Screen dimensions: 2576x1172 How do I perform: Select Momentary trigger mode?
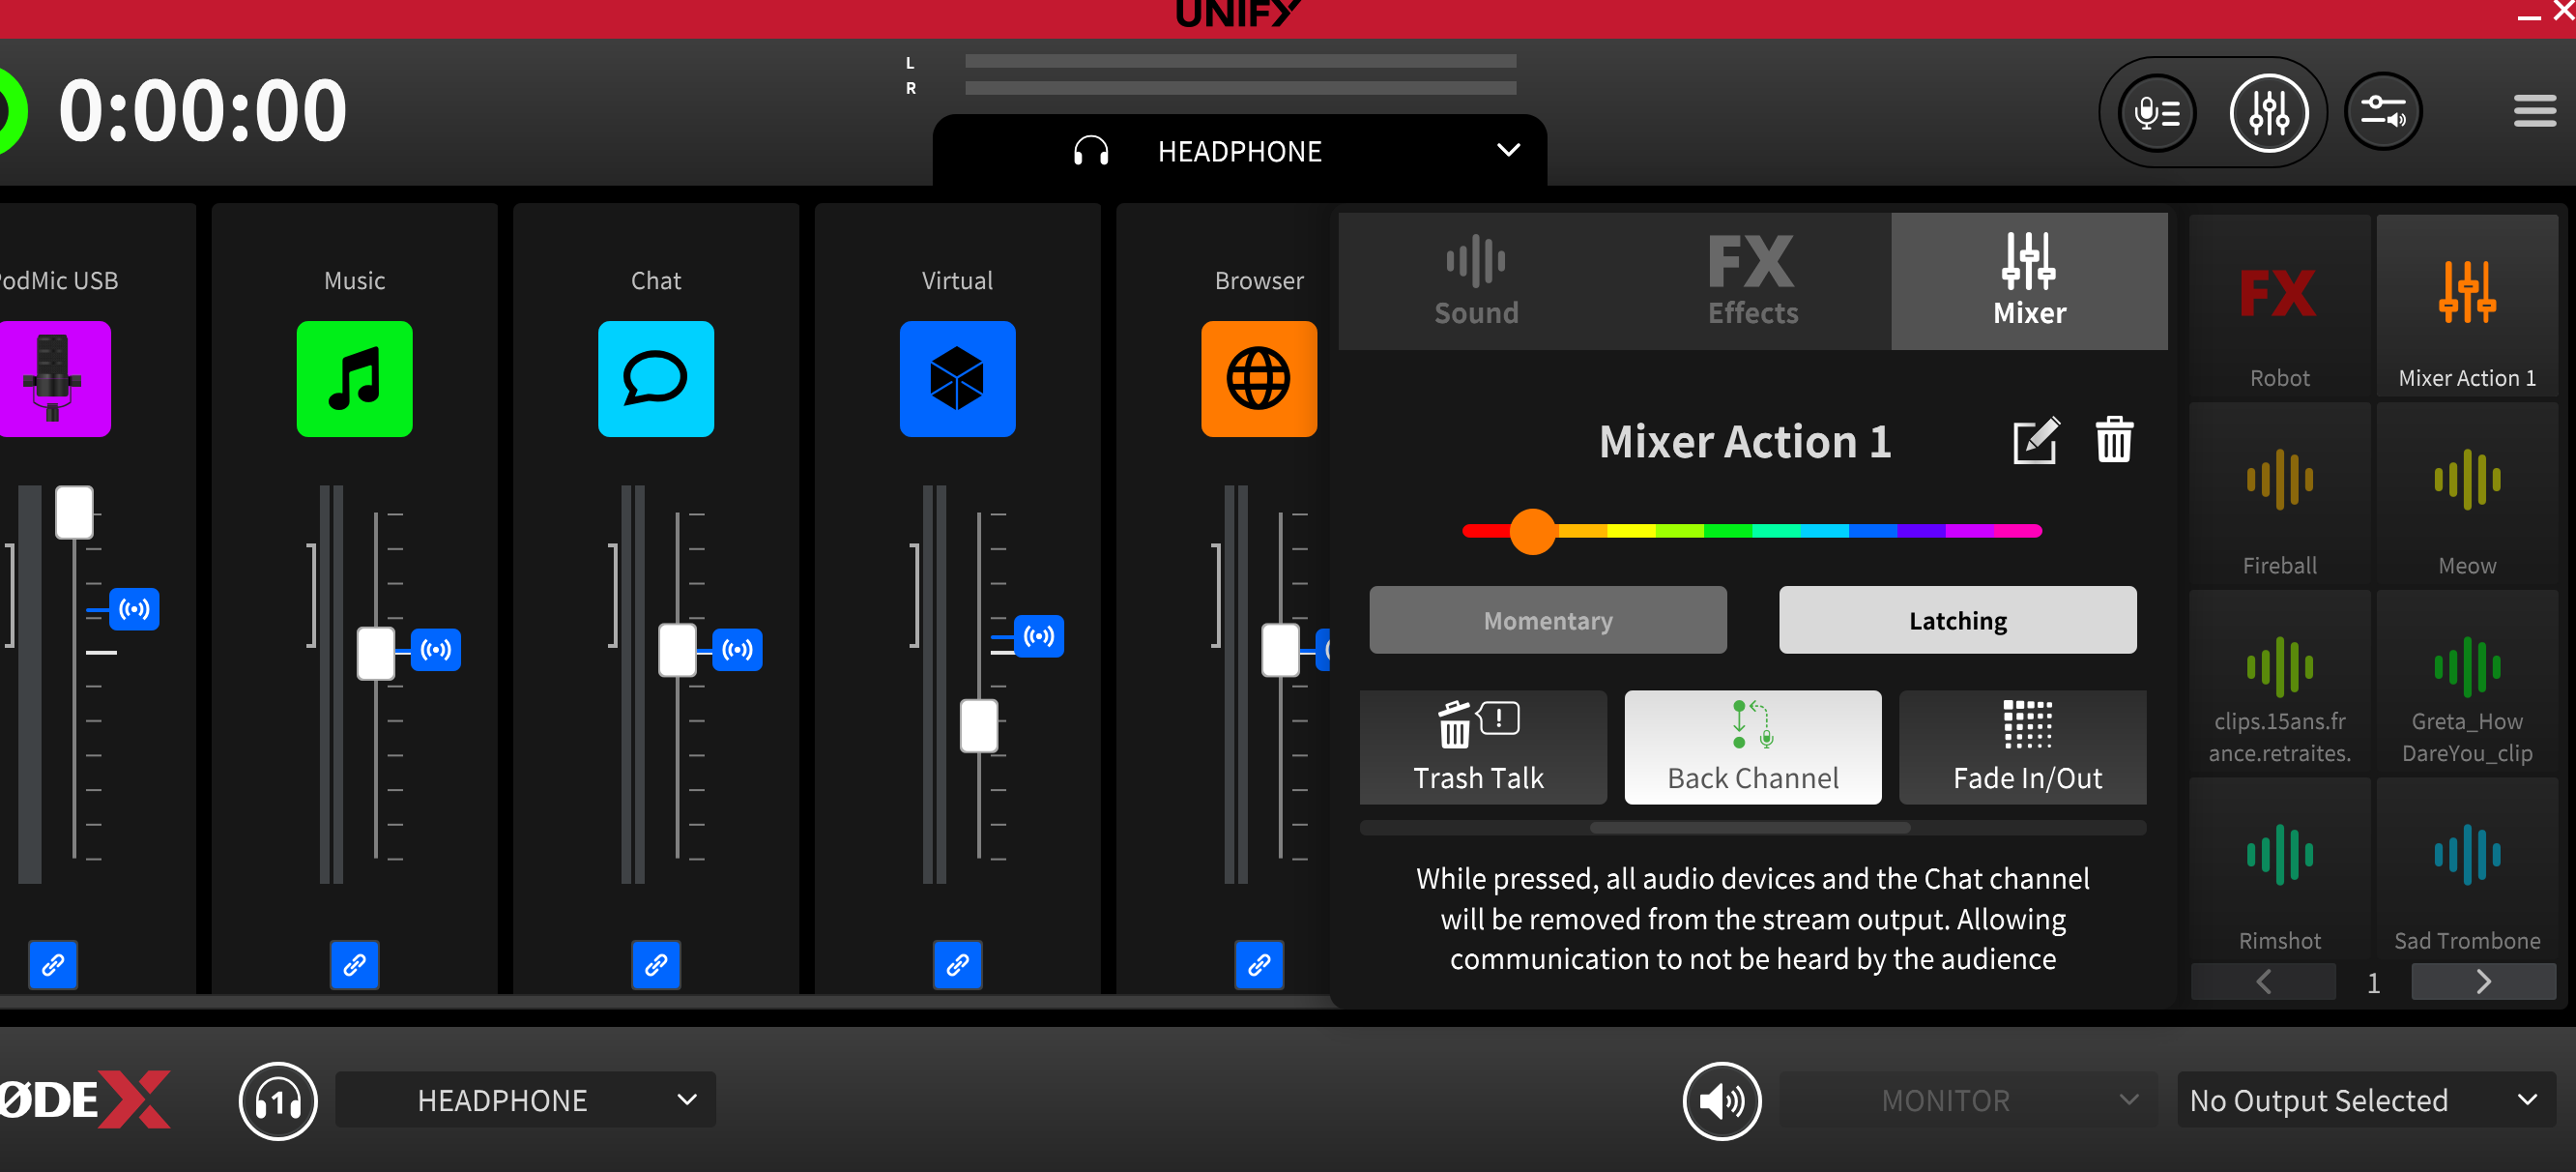pos(1548,620)
